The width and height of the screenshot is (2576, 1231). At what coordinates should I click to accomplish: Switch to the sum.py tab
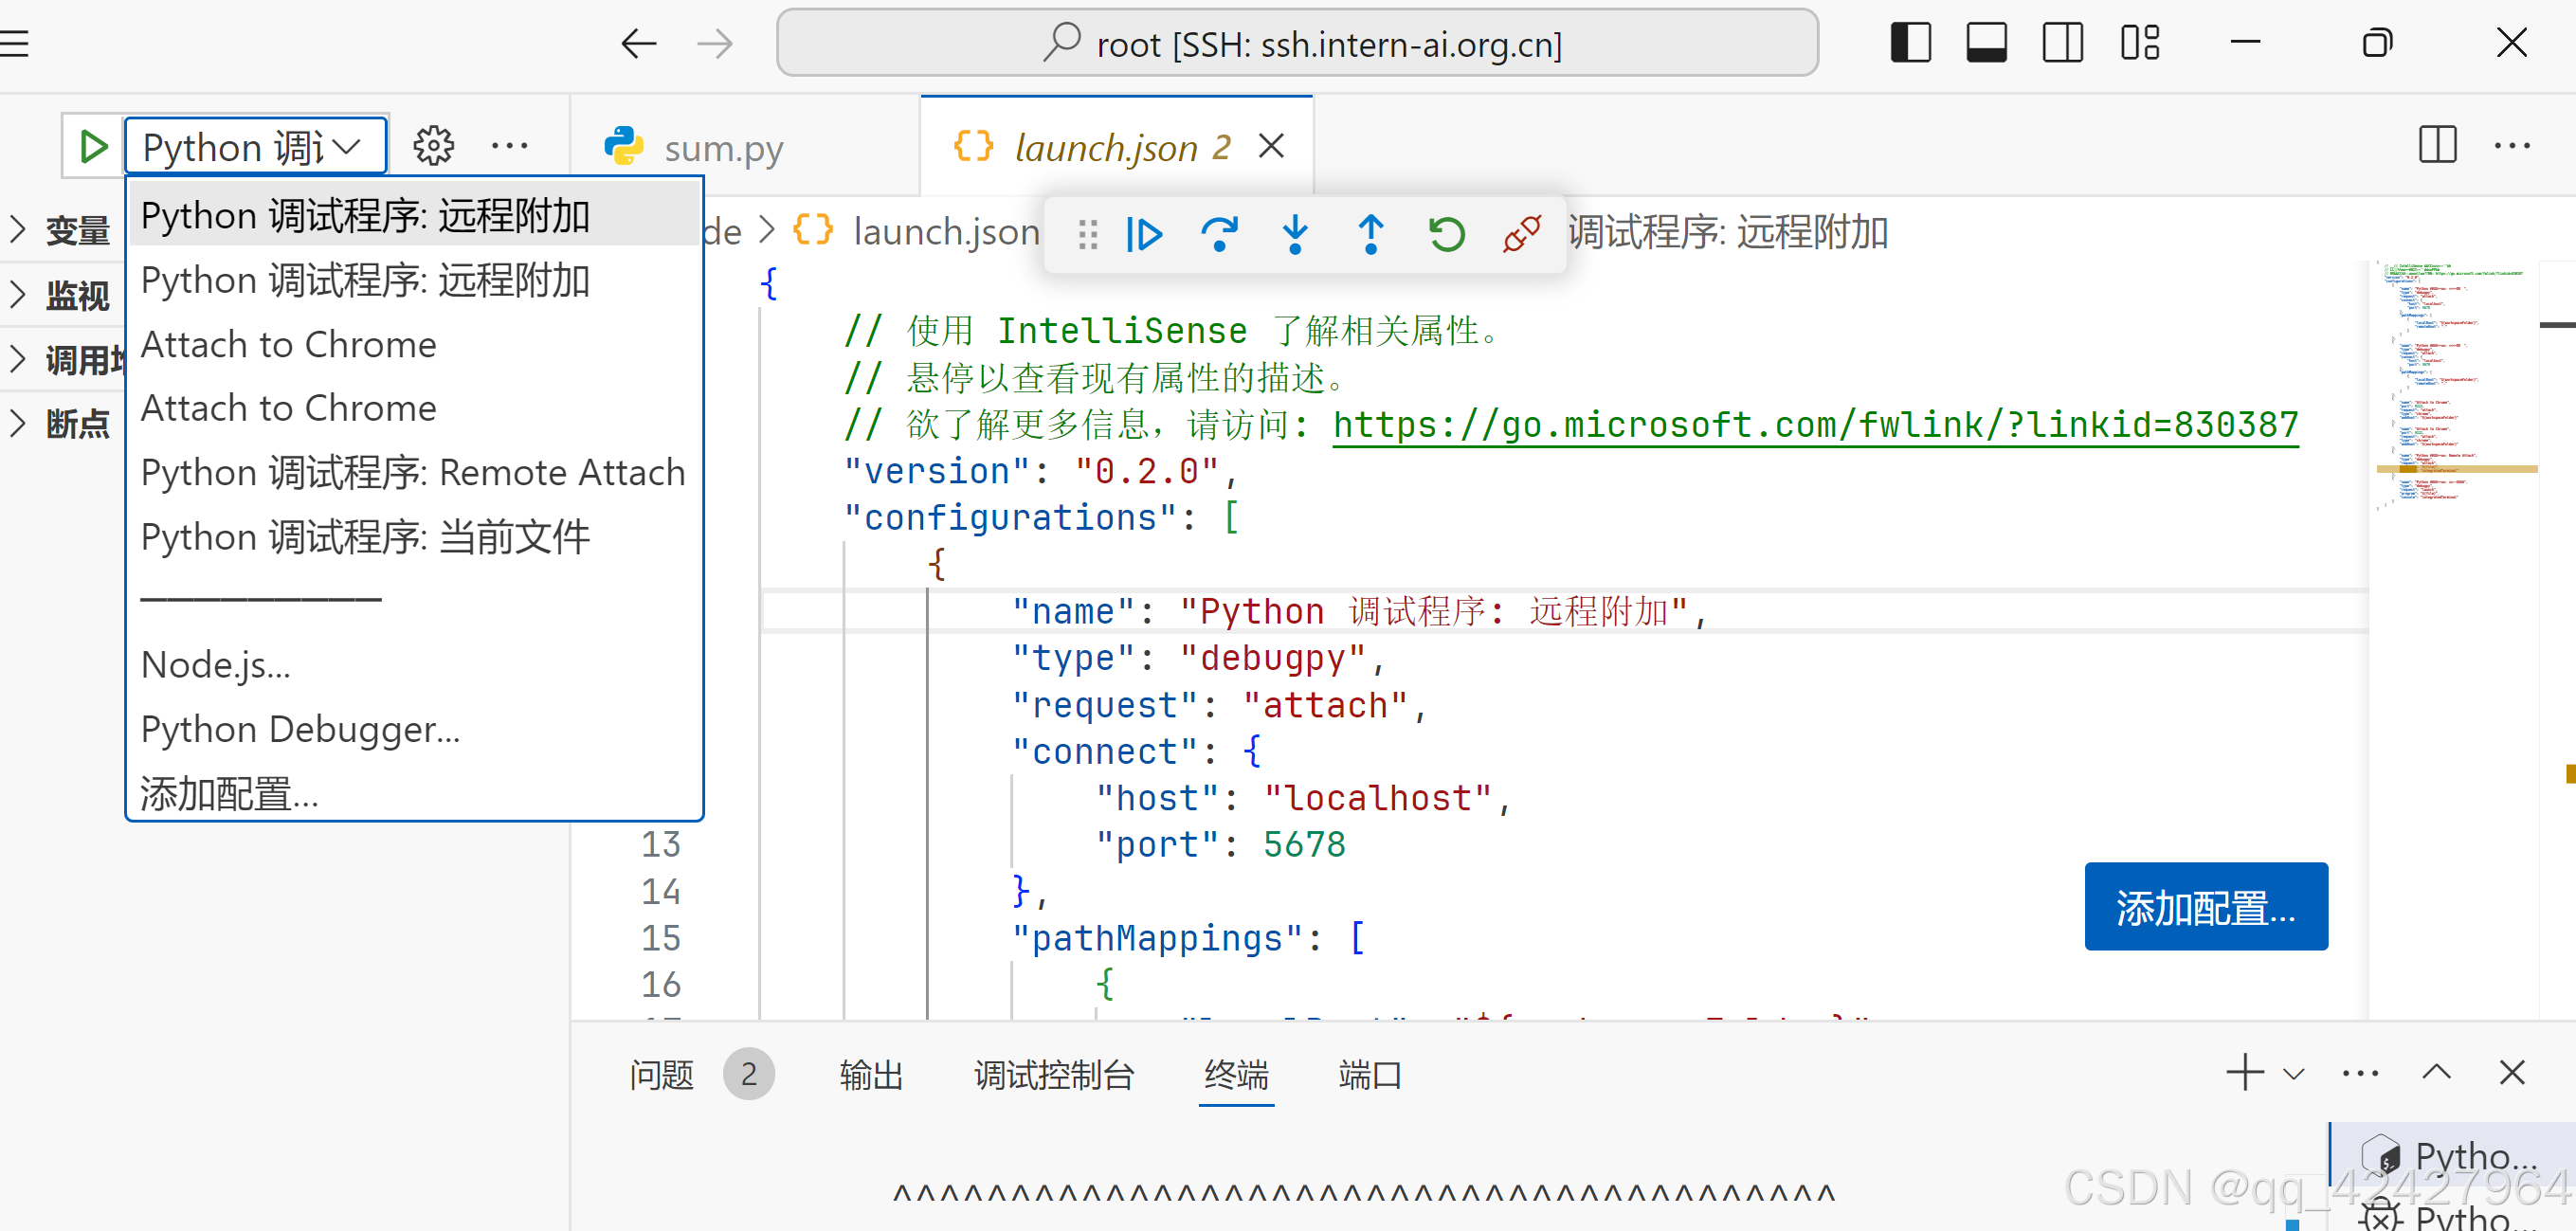pos(723,148)
